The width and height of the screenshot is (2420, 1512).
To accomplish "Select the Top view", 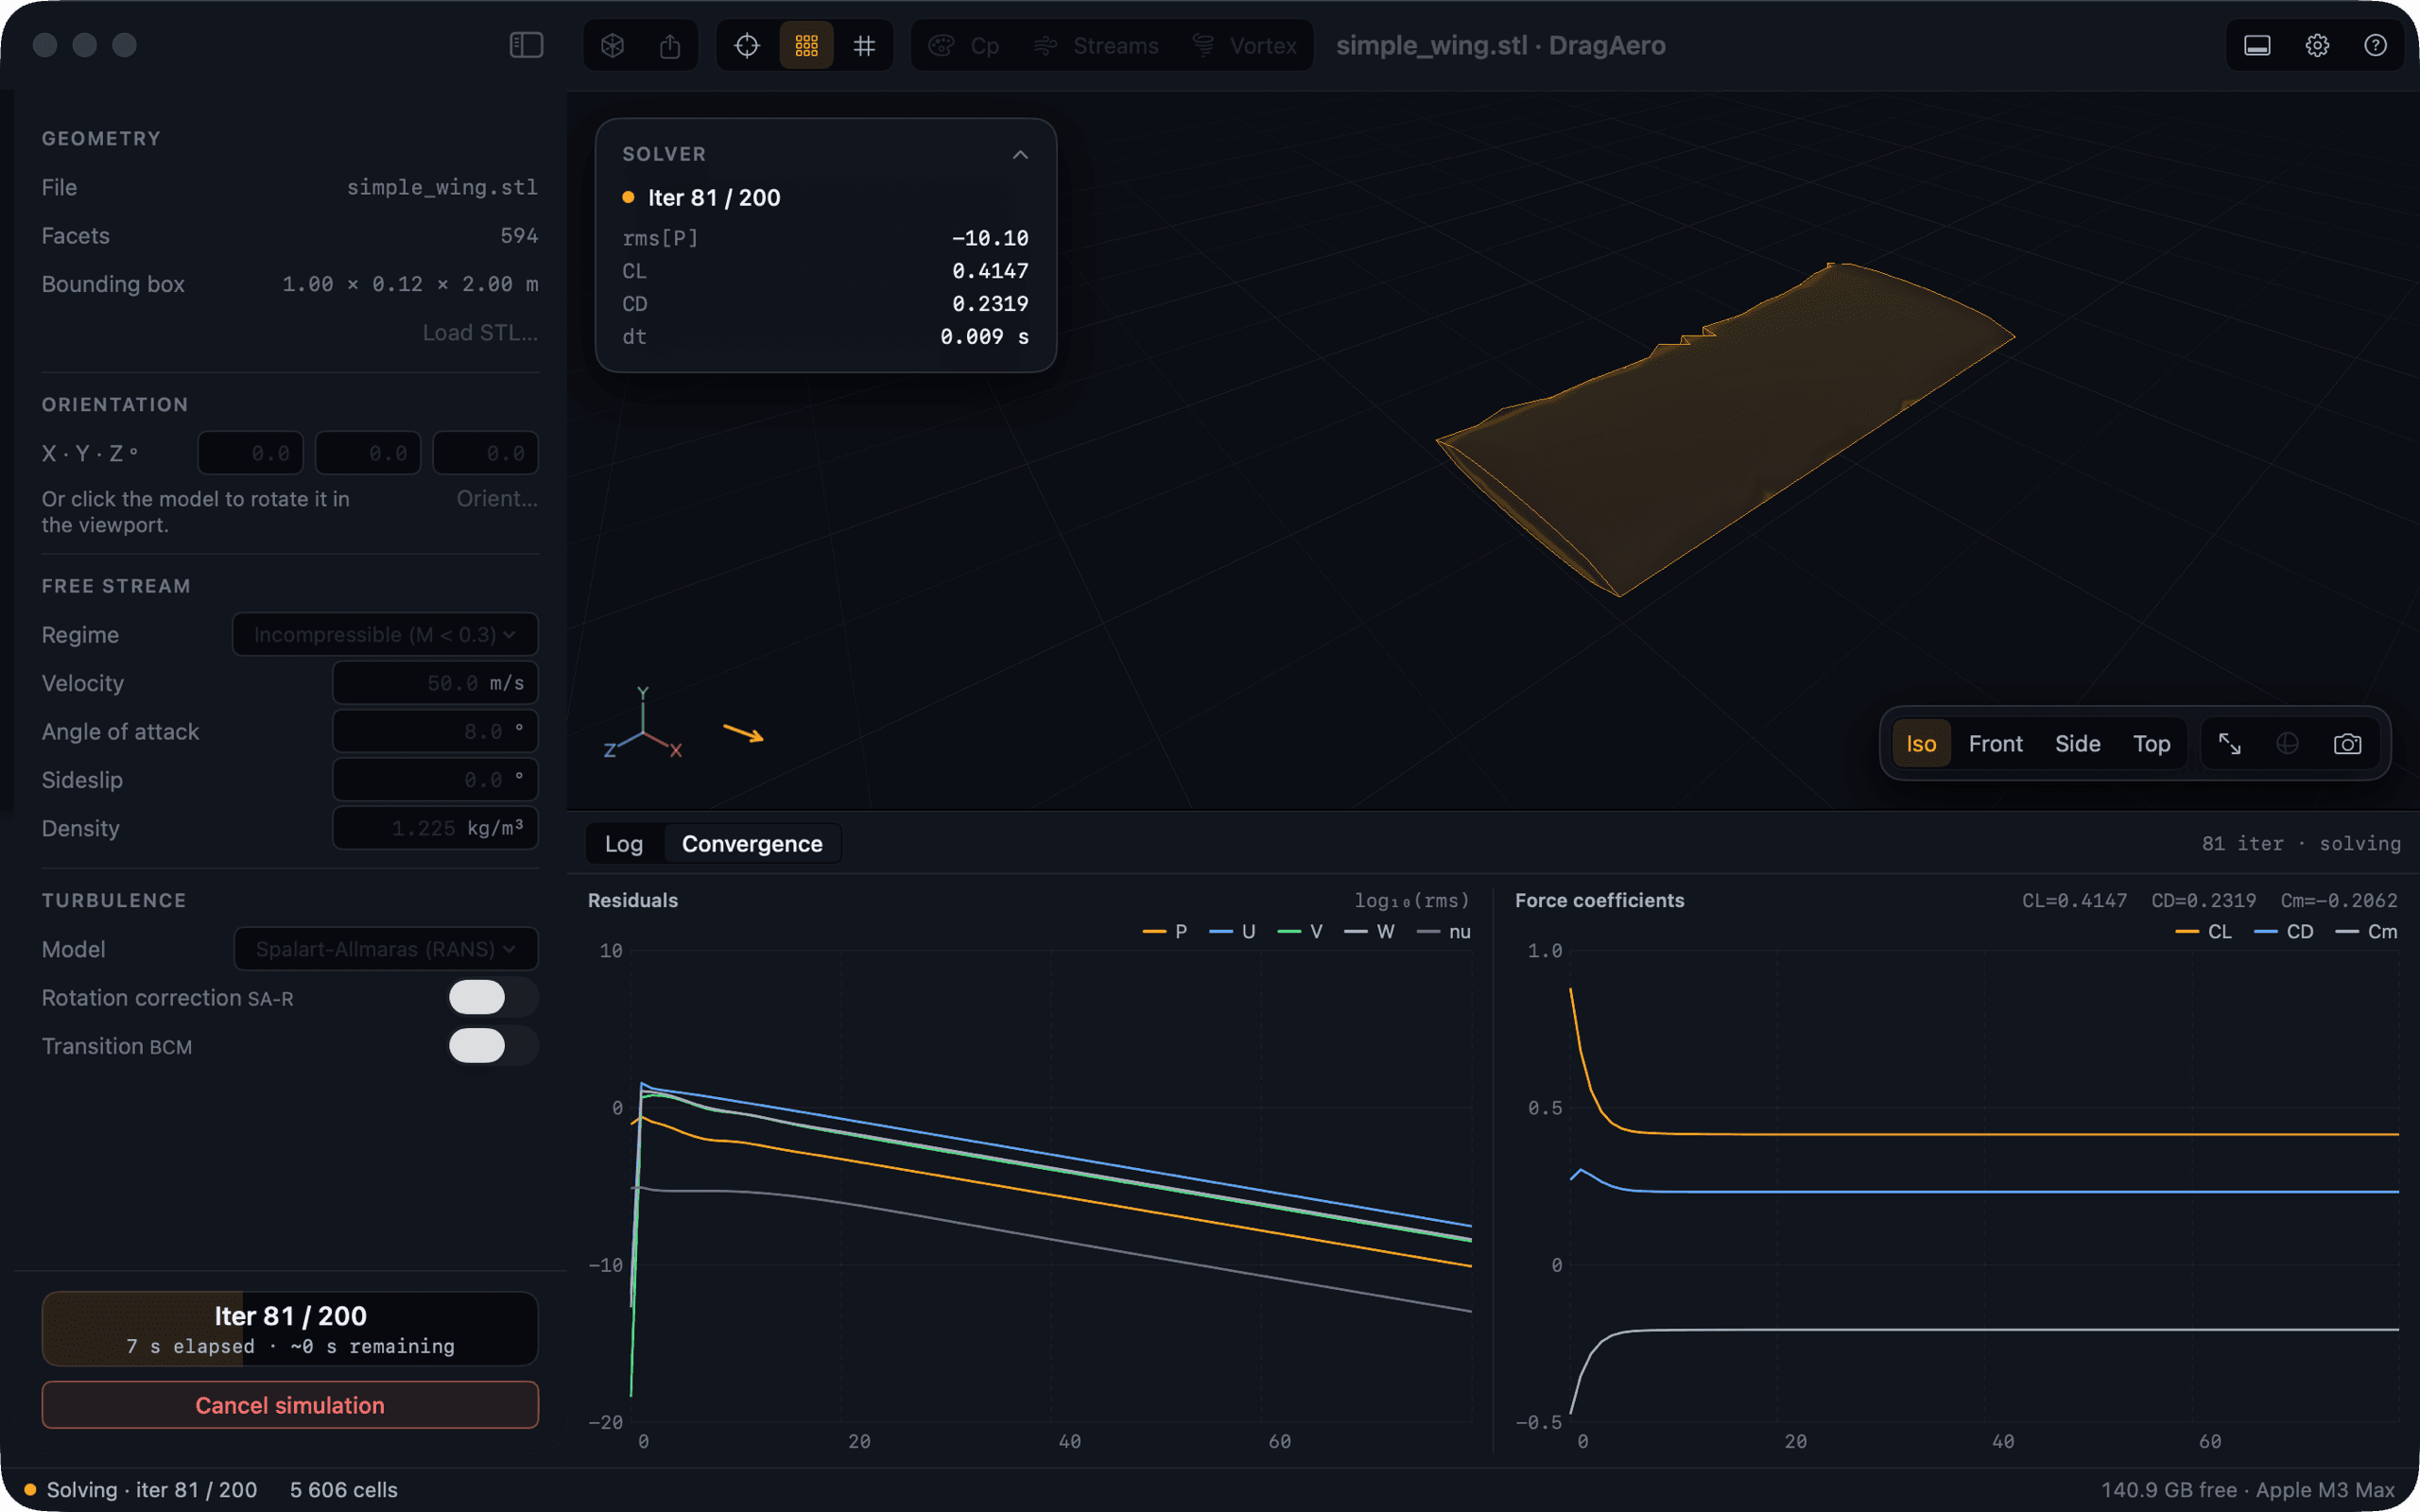I will (2151, 743).
